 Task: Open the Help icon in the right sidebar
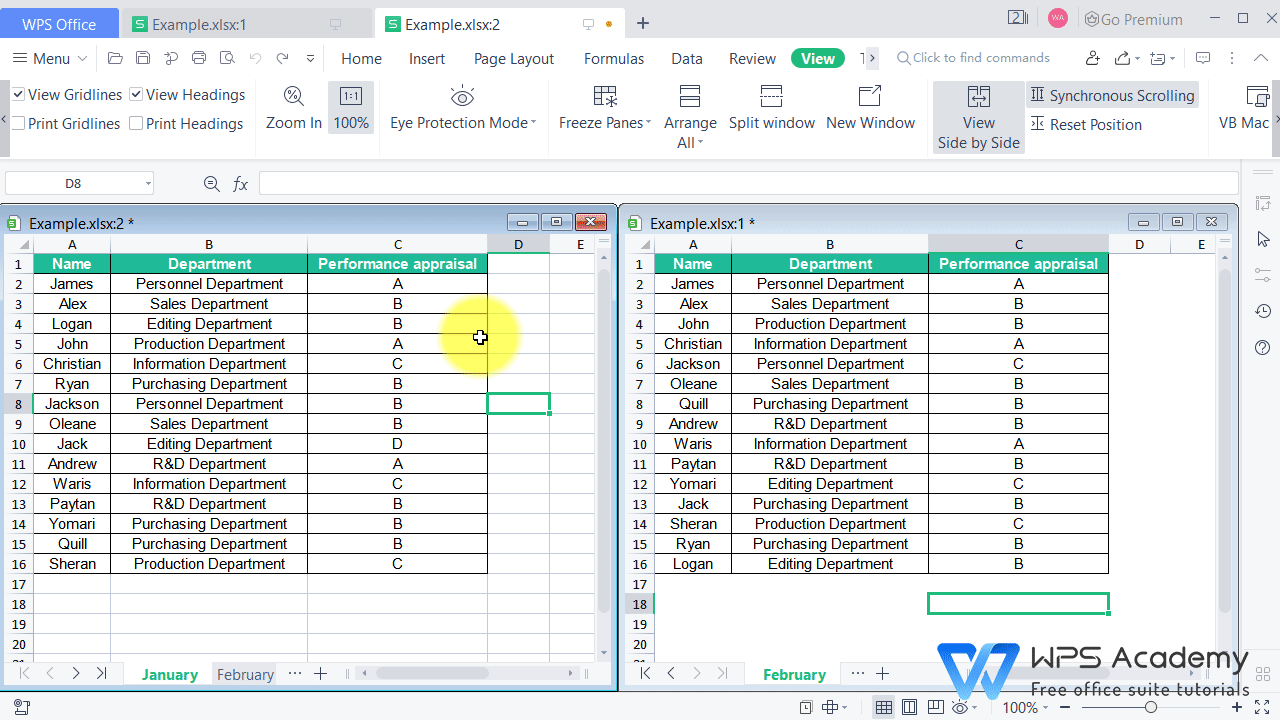pos(1262,348)
